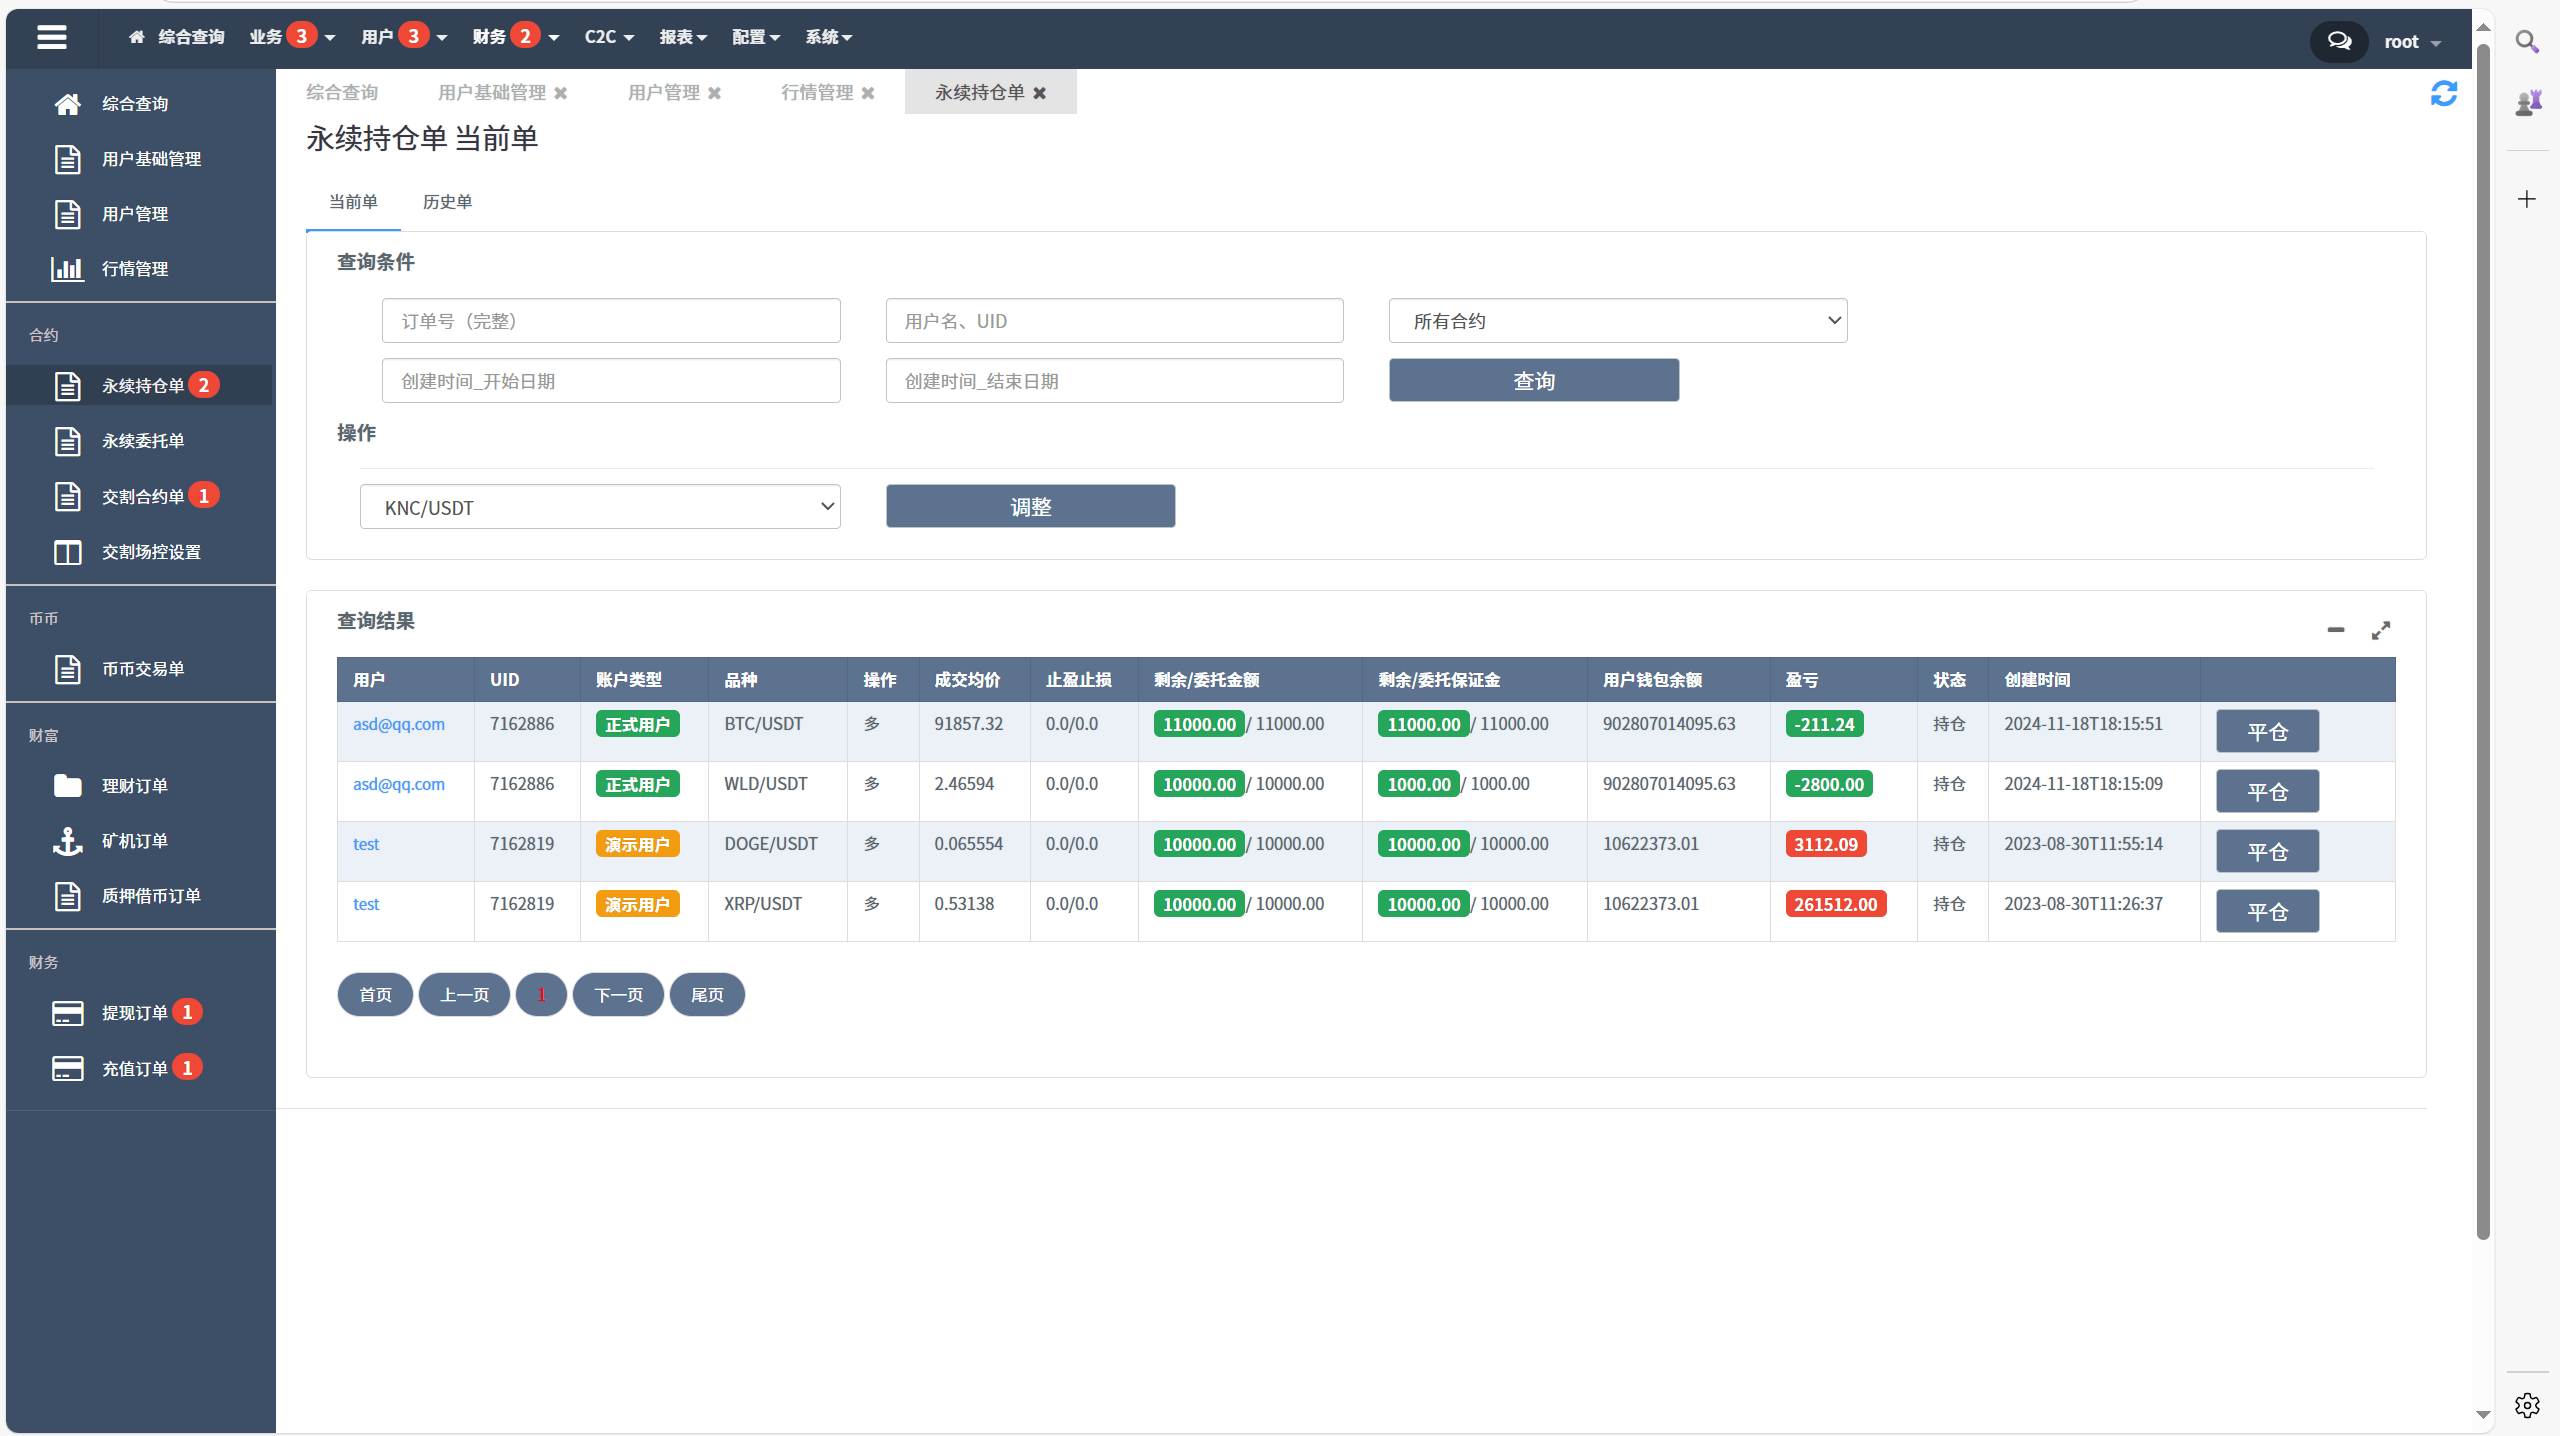
Task: Open 理财订单 via its folder icon in the sidebar
Action: (67, 786)
